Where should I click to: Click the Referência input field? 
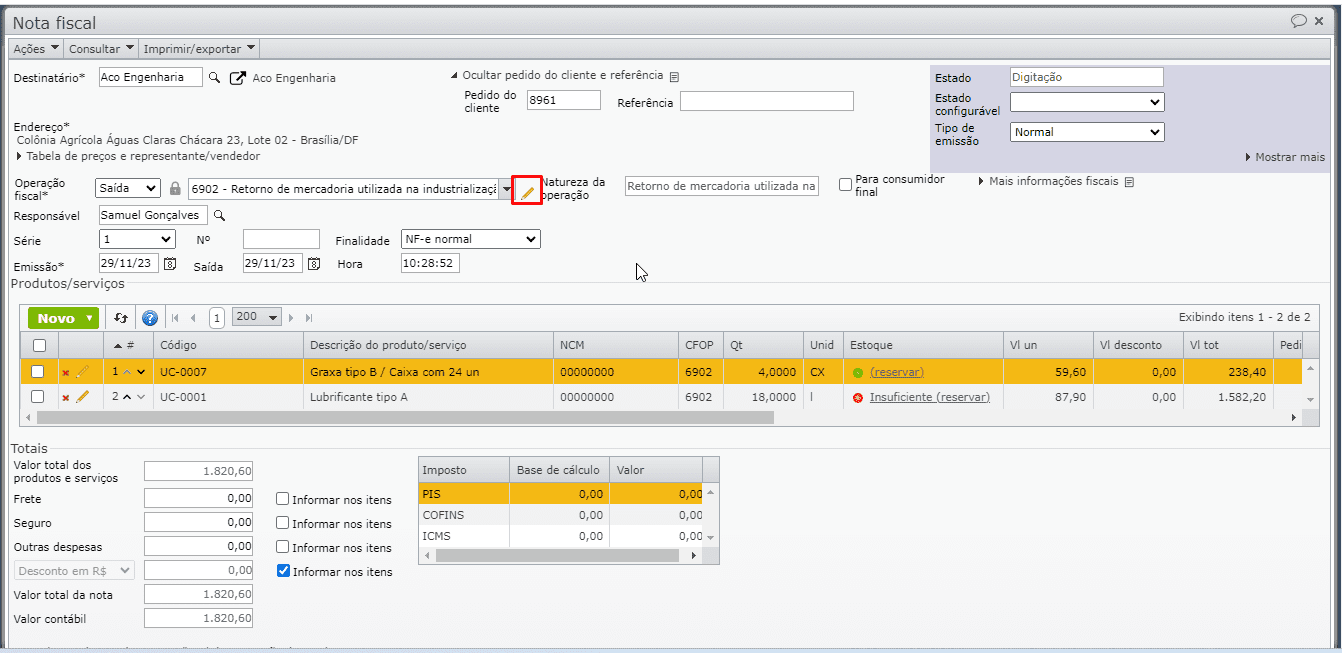tap(767, 101)
